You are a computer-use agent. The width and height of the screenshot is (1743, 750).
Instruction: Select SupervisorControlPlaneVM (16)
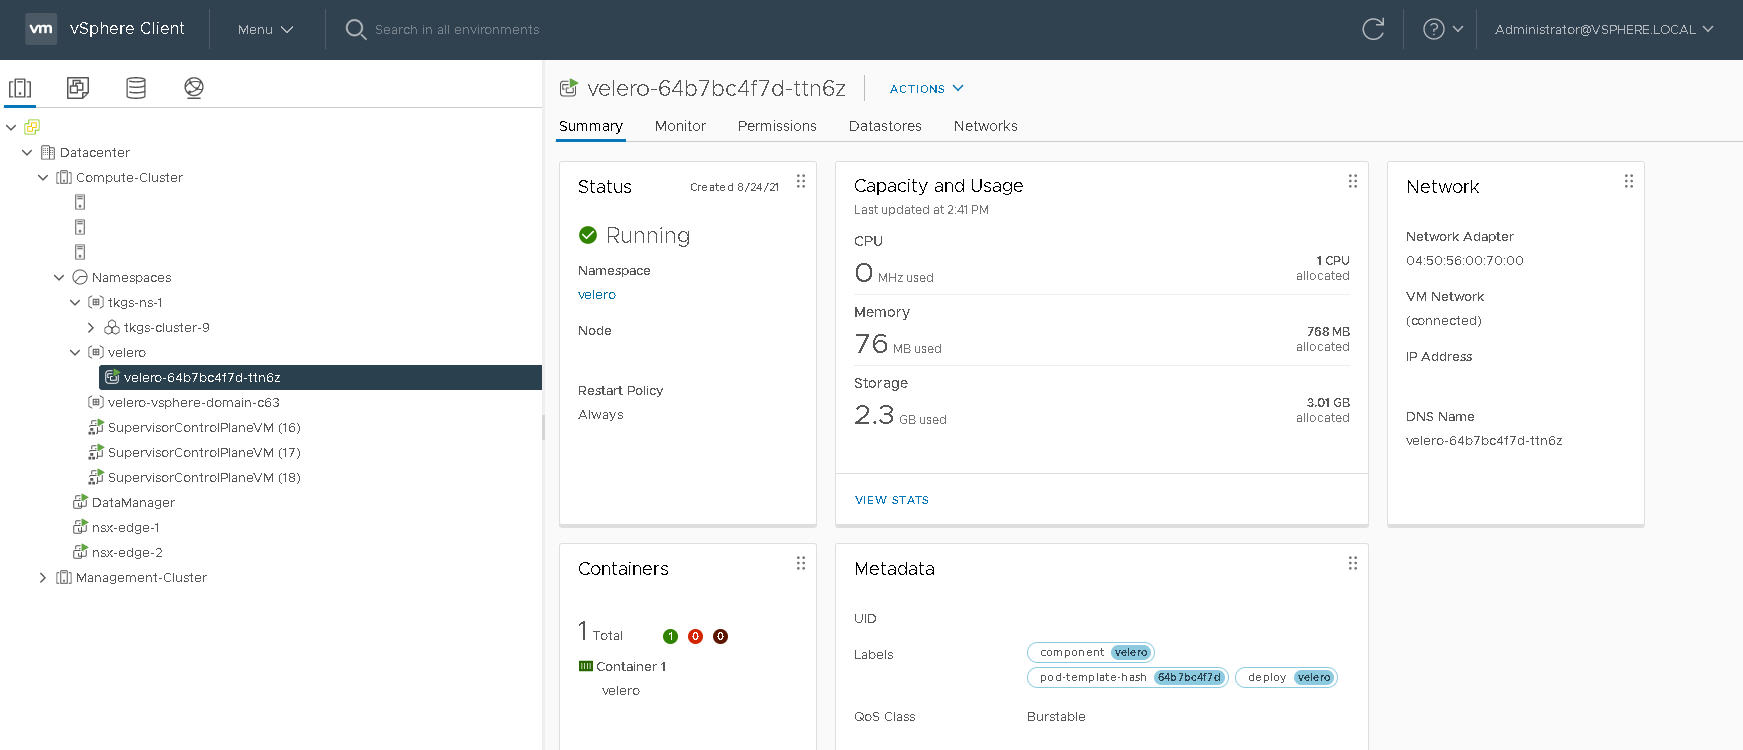click(204, 427)
